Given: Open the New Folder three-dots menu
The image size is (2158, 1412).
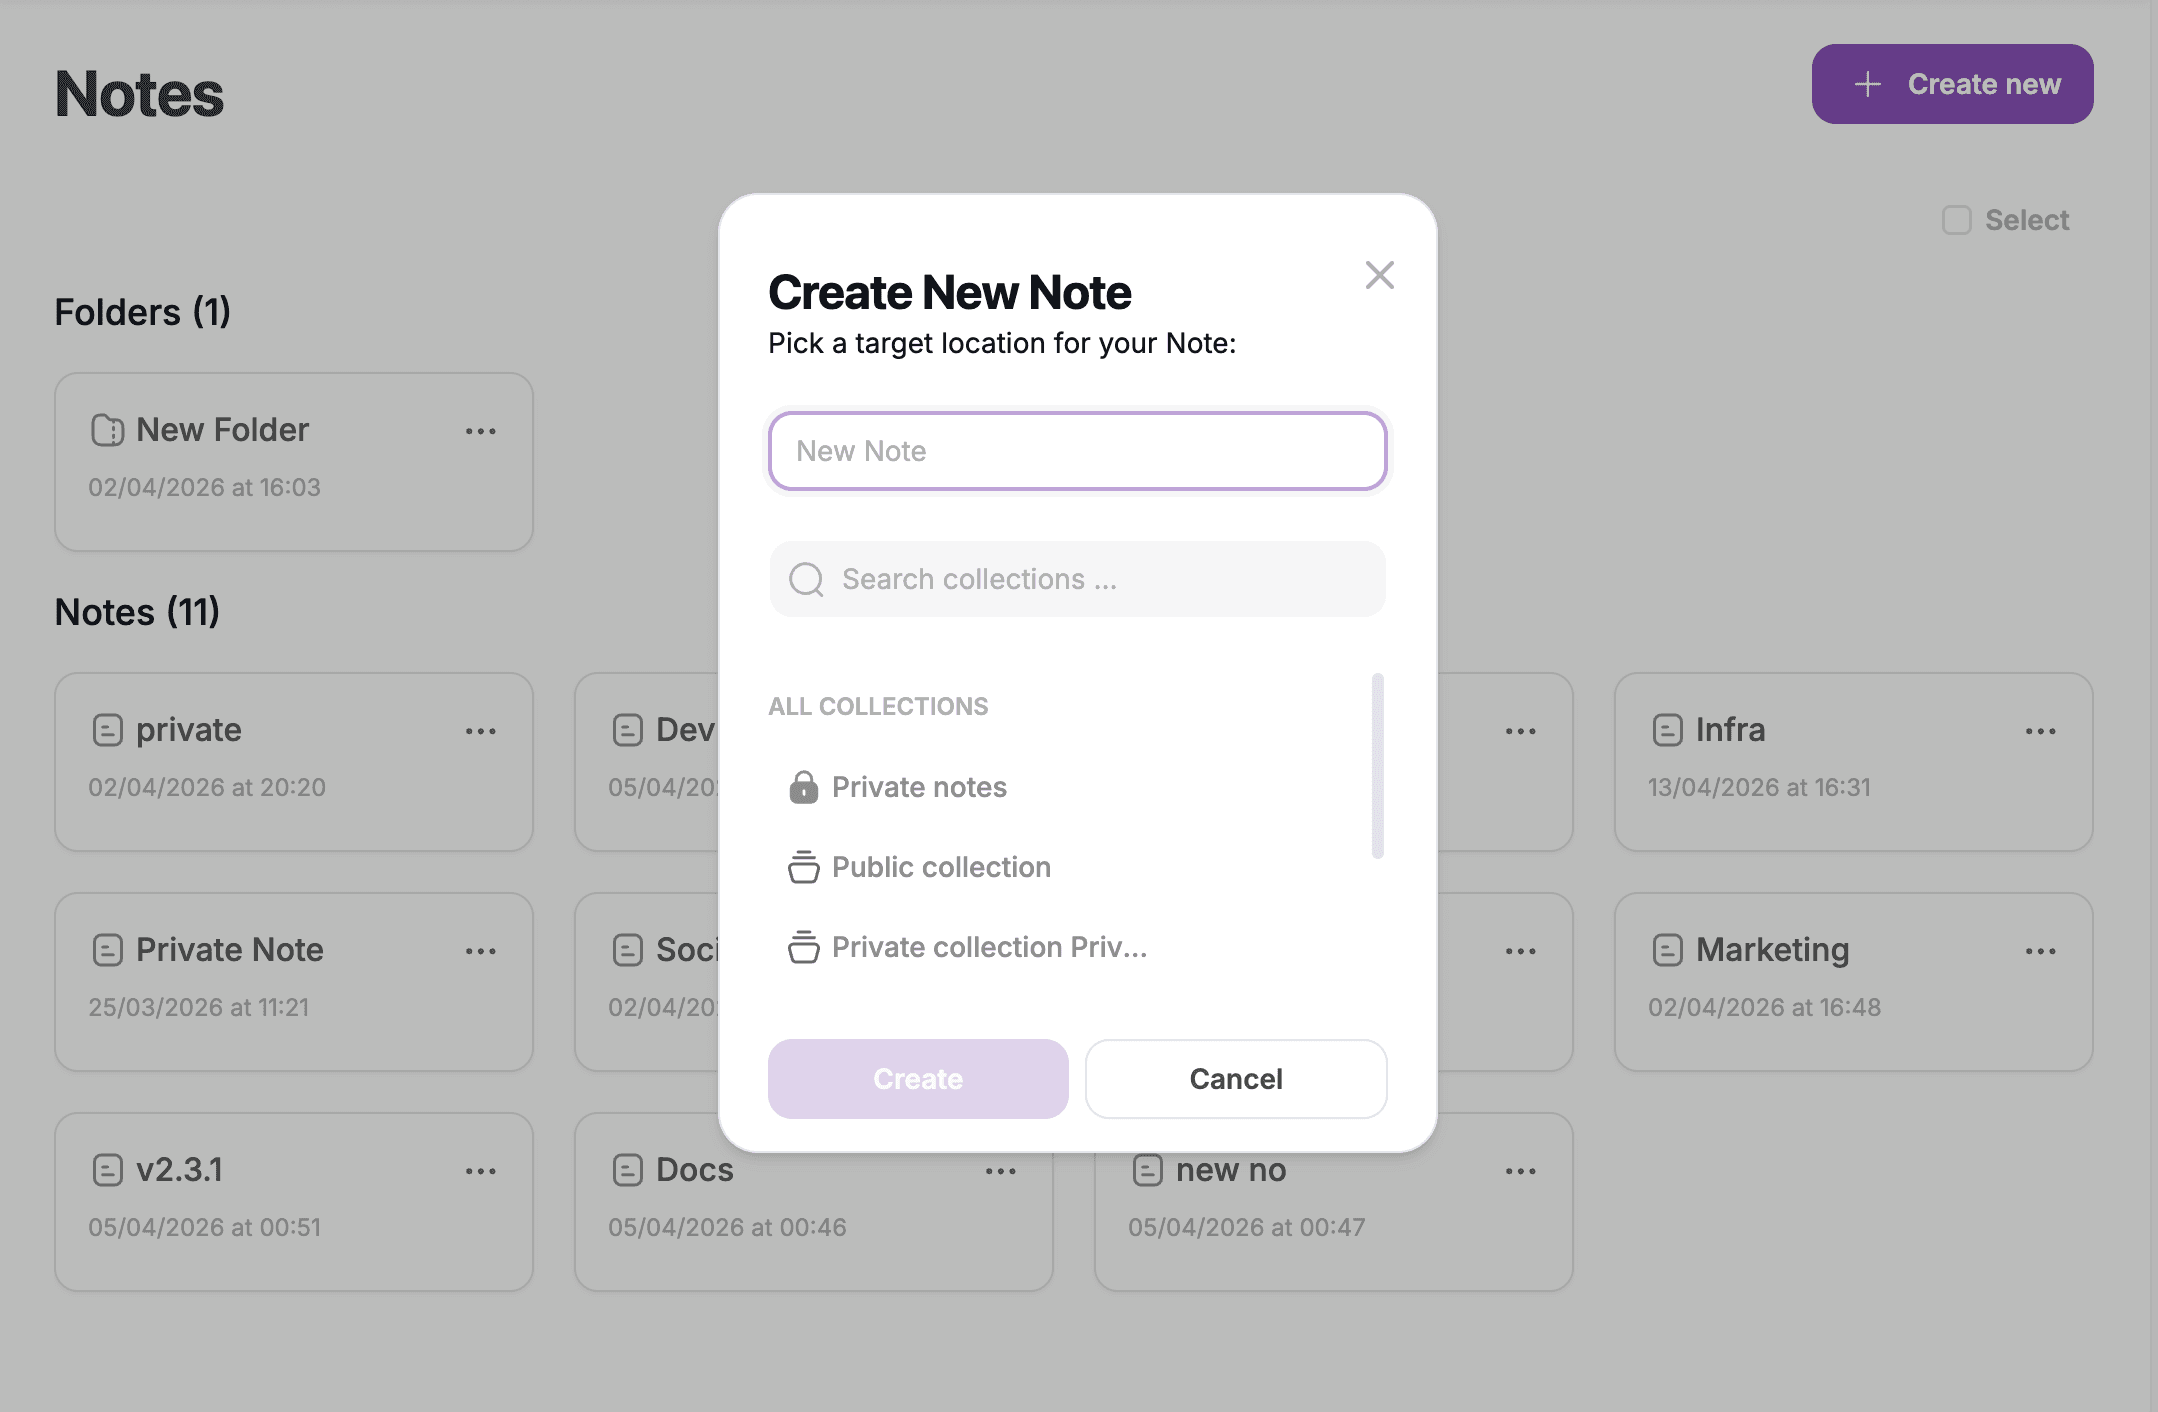Looking at the screenshot, I should 480,431.
